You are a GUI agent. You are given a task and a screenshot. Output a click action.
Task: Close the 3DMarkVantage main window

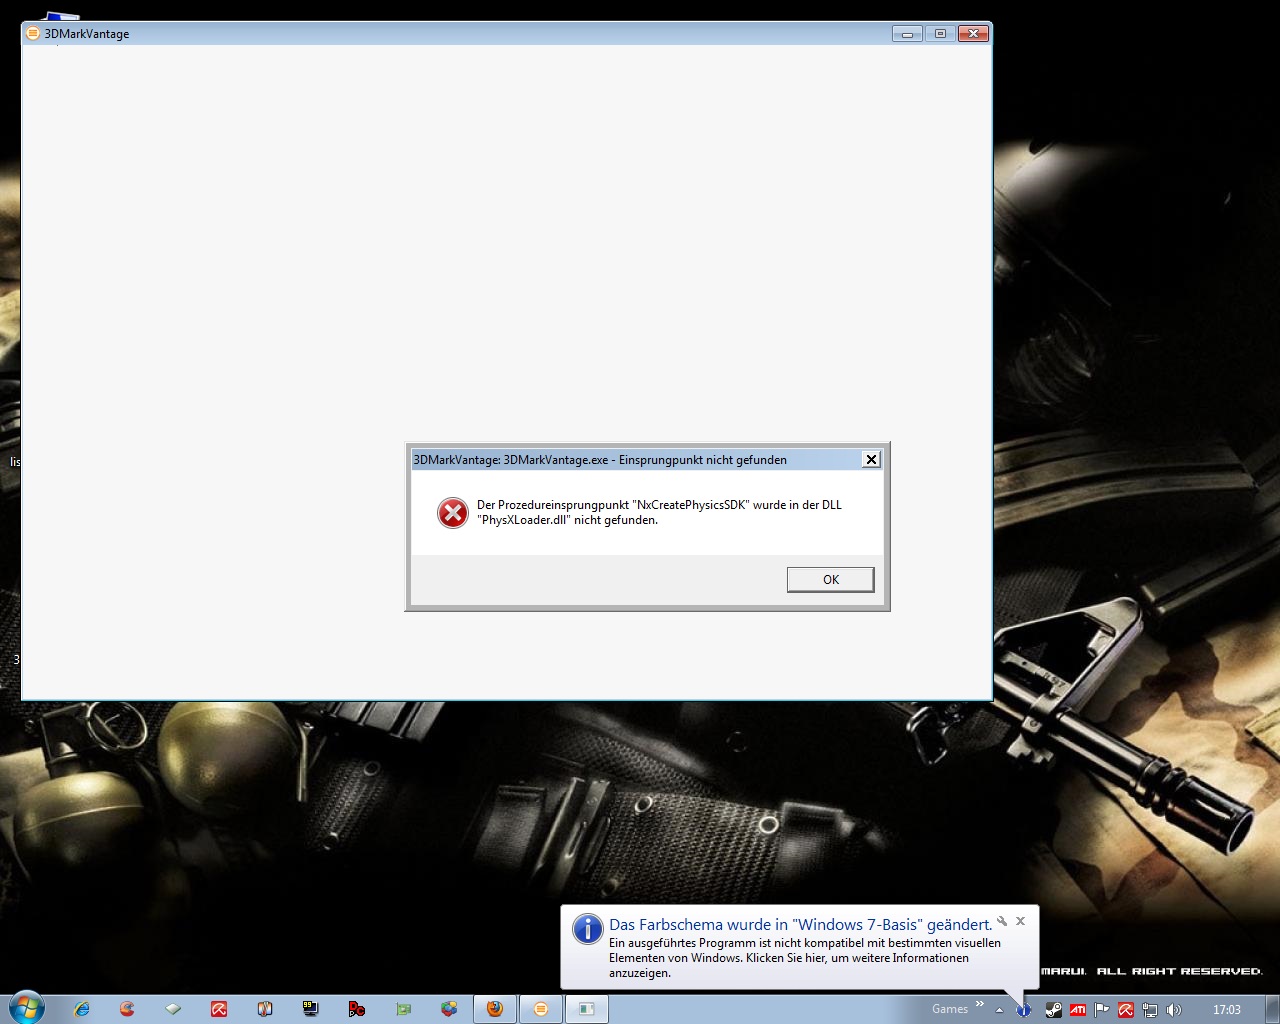973,34
